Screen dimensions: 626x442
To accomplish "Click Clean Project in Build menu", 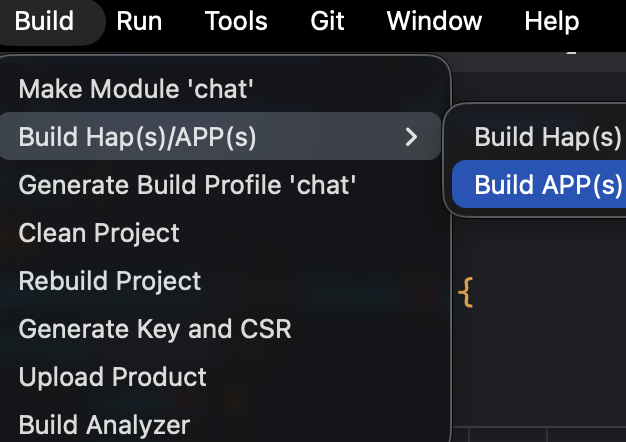I will (99, 233).
